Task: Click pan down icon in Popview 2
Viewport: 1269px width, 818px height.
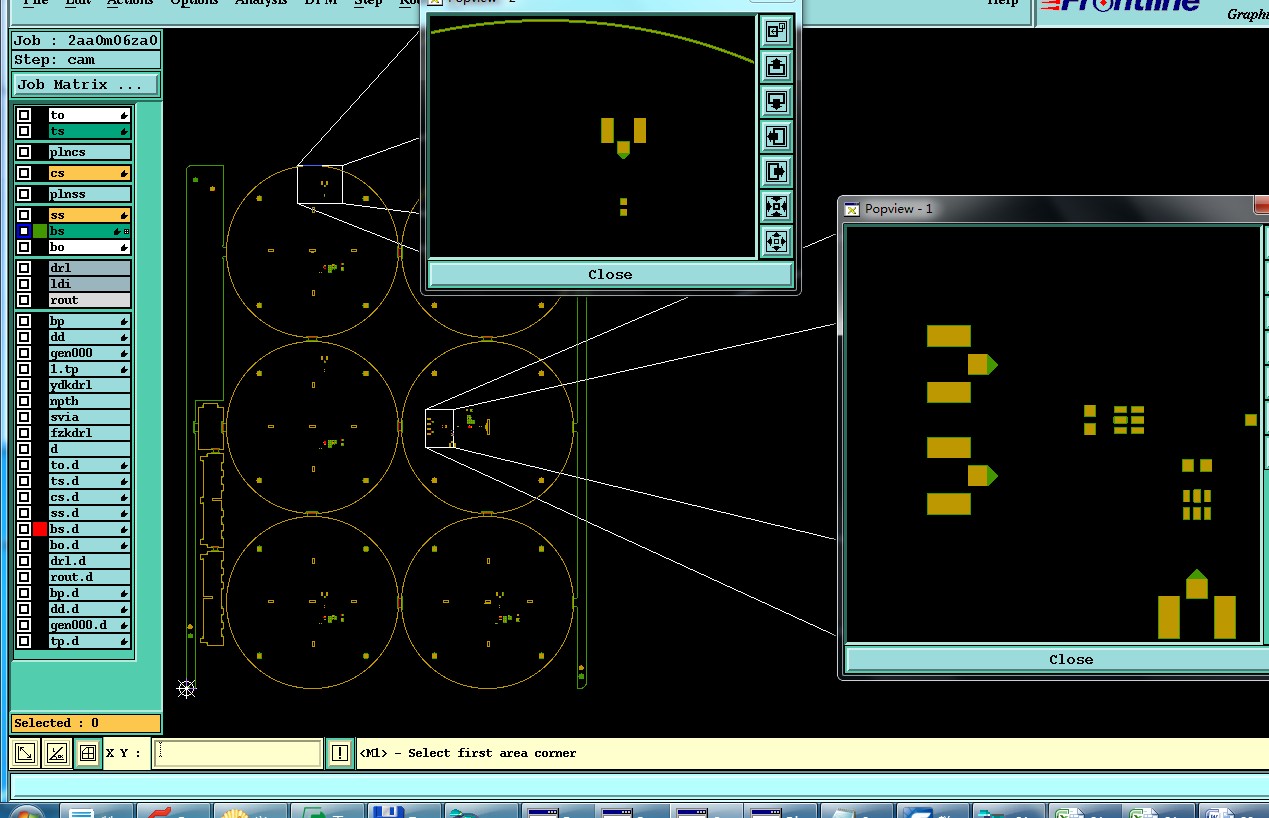Action: pyautogui.click(x=776, y=102)
